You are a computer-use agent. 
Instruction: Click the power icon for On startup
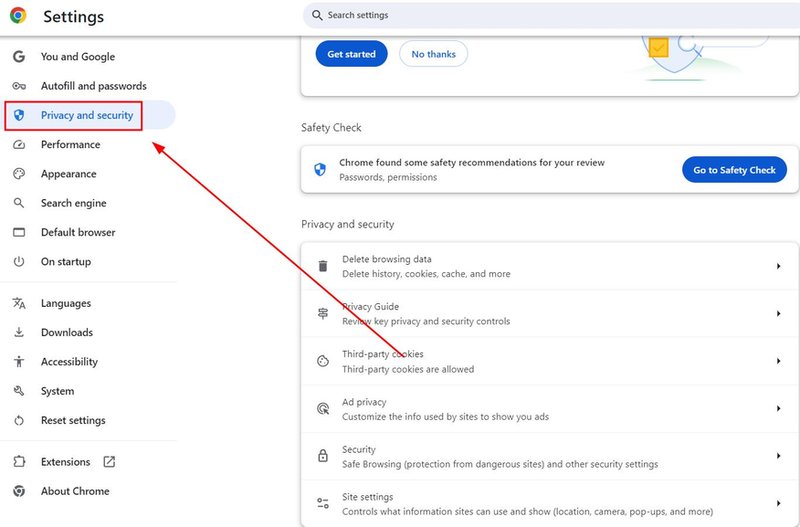(19, 262)
